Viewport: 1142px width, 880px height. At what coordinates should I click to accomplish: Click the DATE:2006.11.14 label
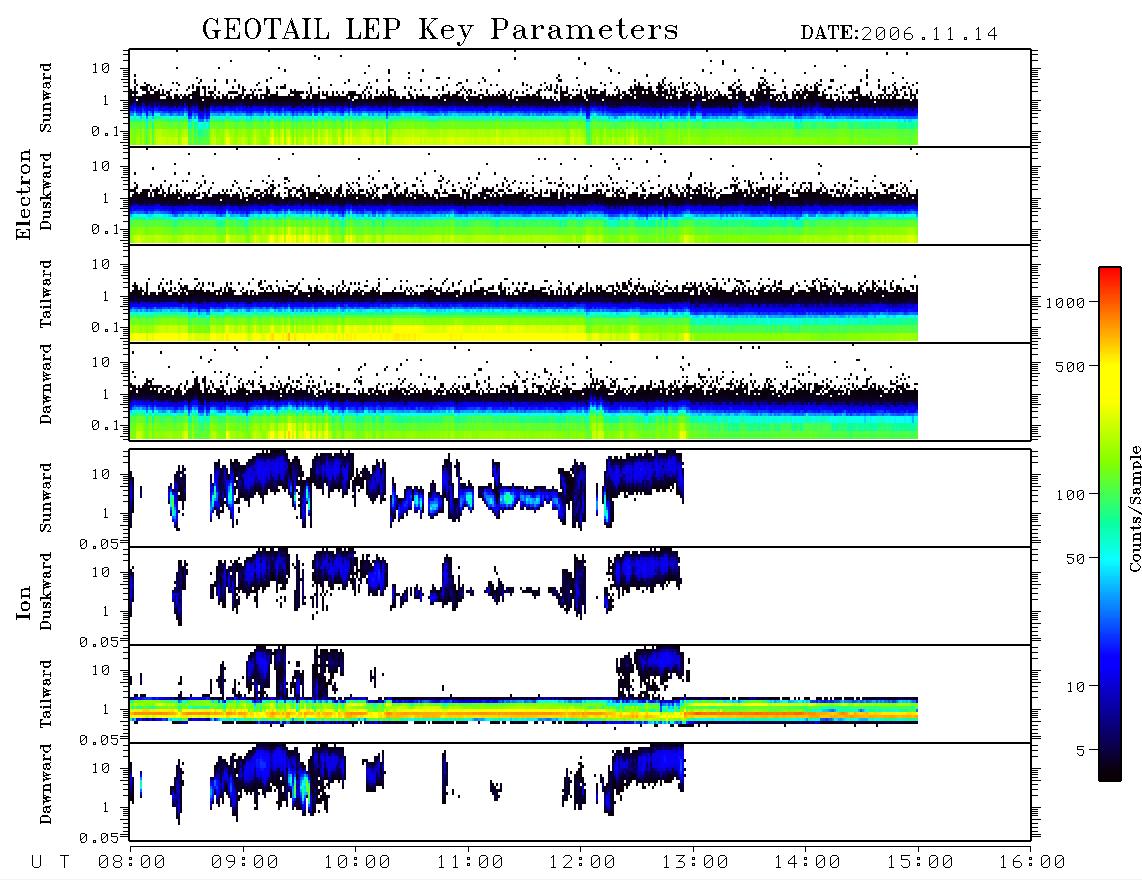coord(899,33)
